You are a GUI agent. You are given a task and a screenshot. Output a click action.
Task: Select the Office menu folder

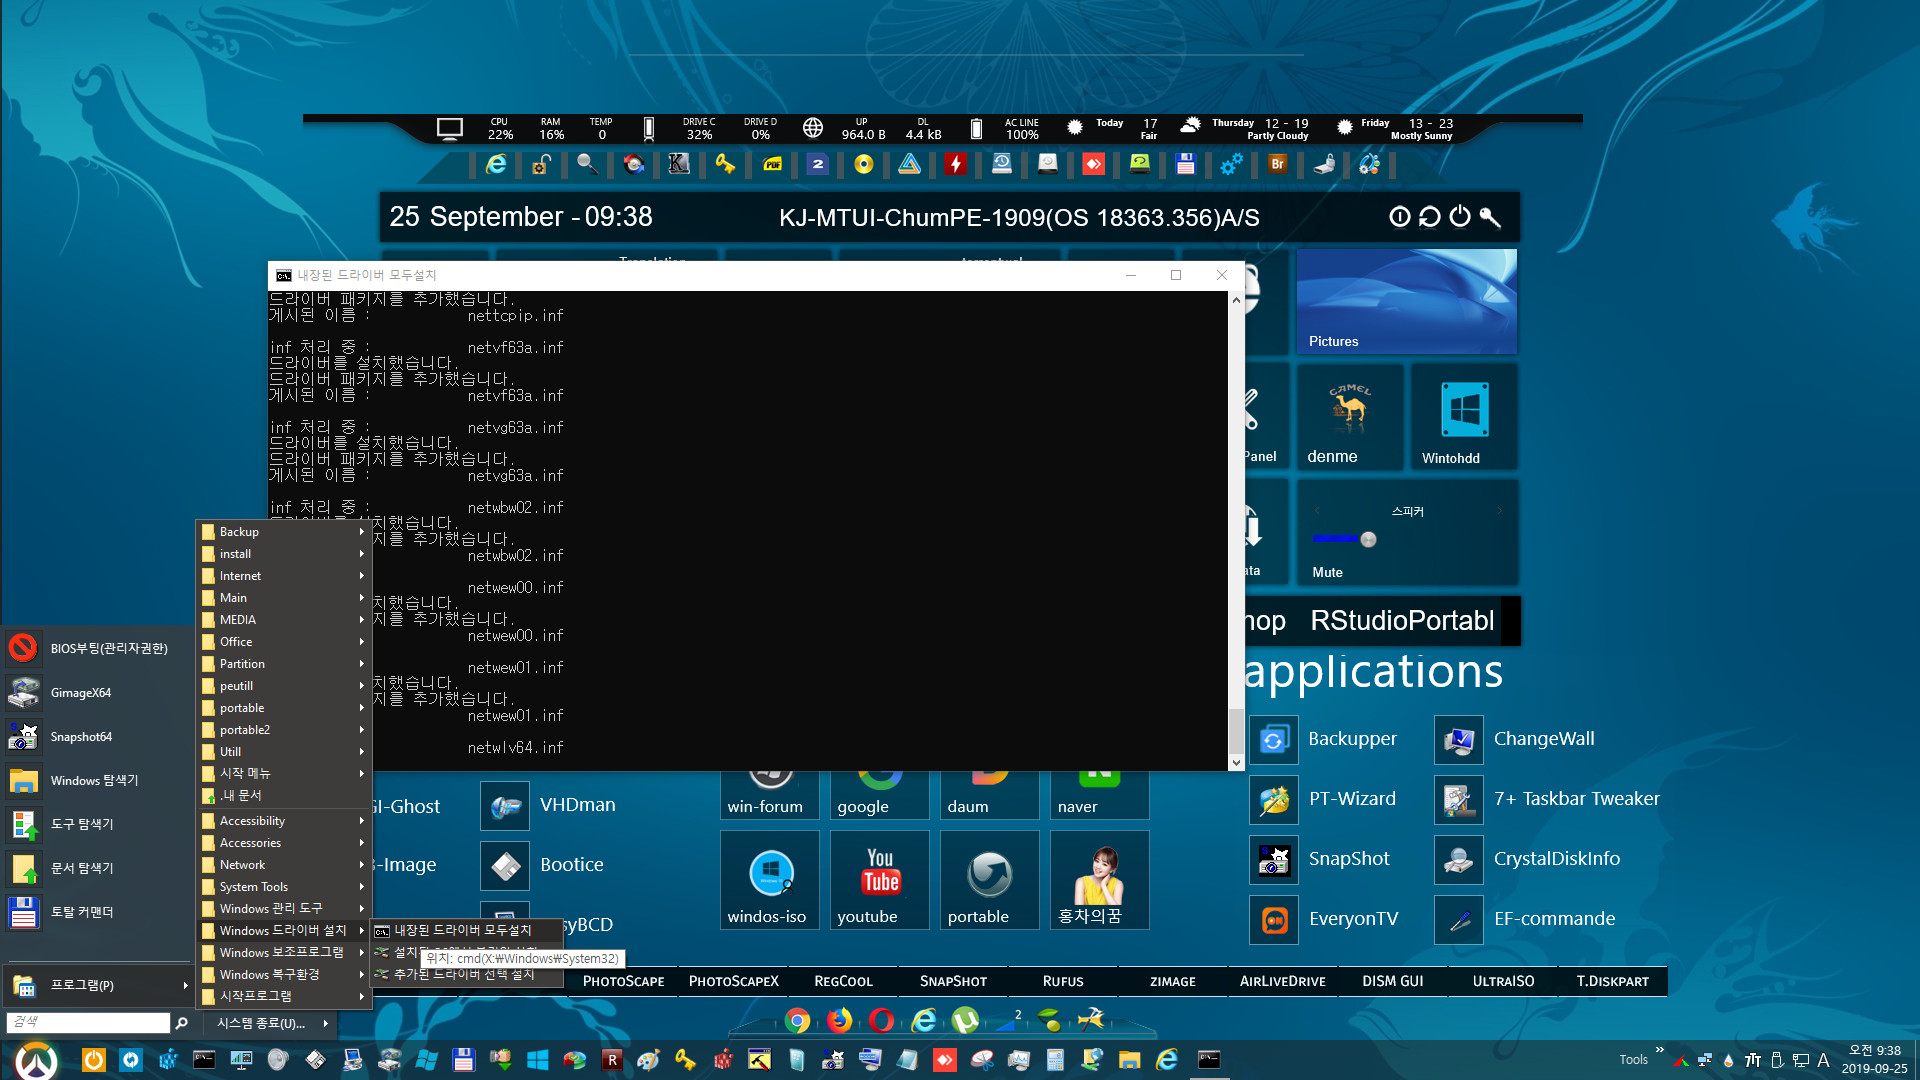click(284, 642)
